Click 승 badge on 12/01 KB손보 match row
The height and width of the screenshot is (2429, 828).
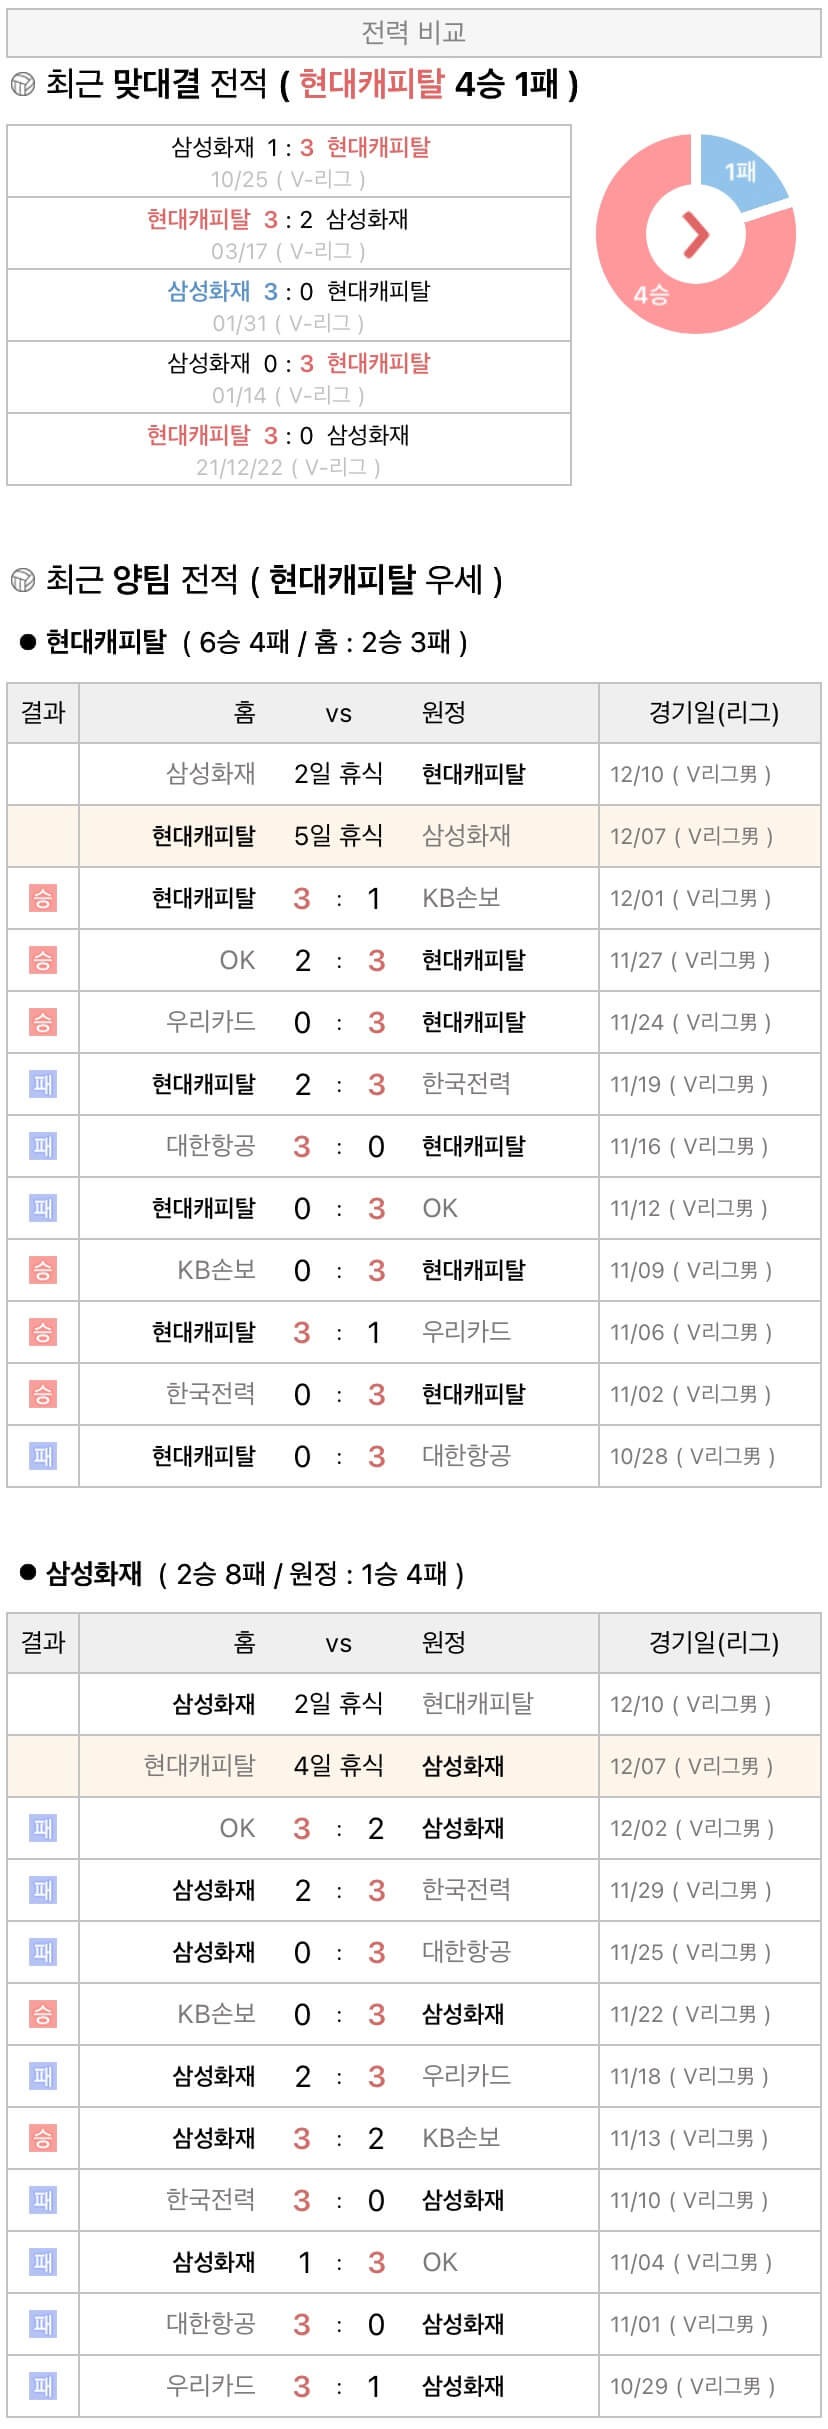point(42,898)
